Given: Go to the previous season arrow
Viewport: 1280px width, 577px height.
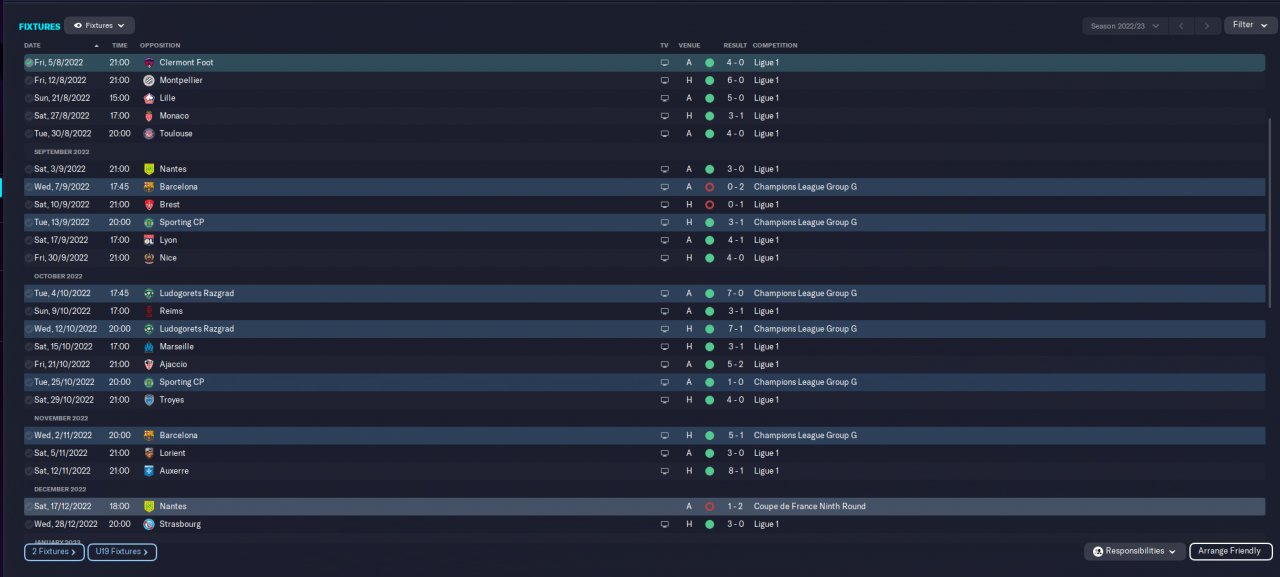Looking at the screenshot, I should pos(1181,25).
